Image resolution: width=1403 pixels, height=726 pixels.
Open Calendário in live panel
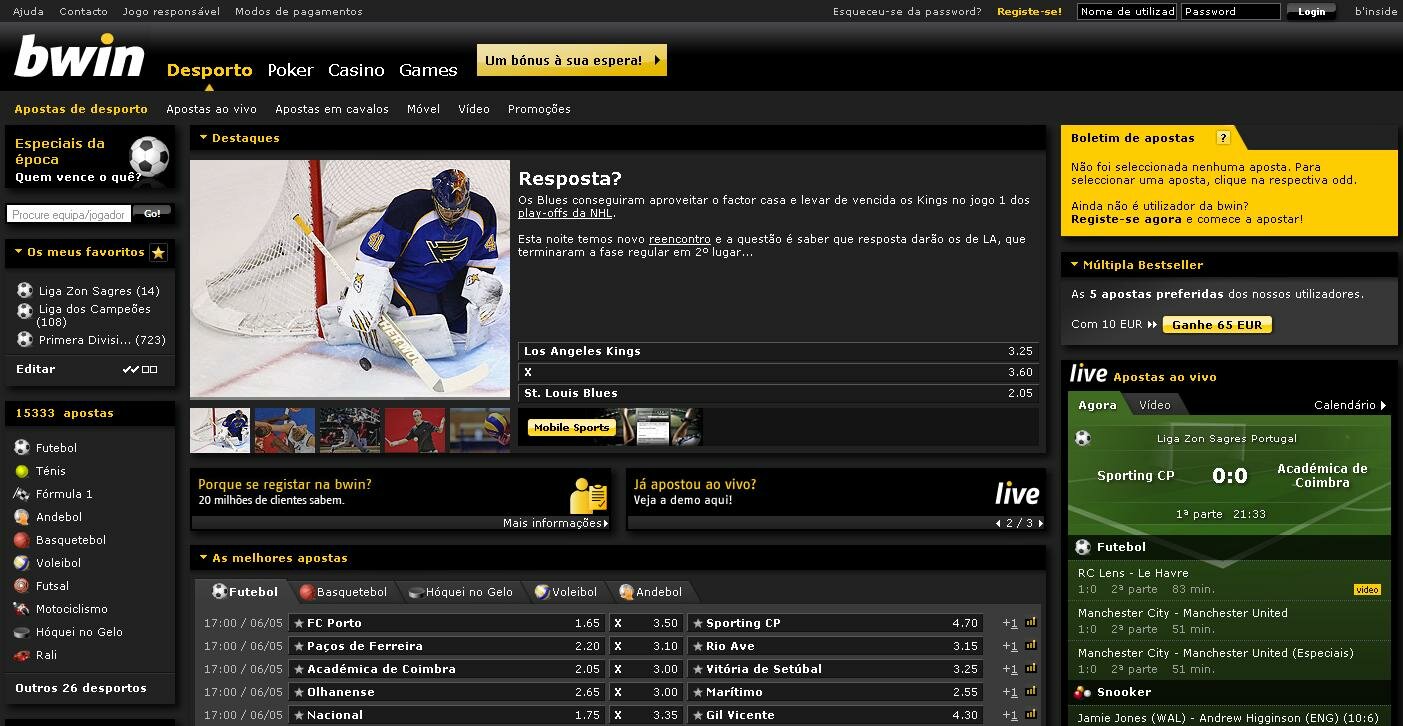[x=1350, y=405]
